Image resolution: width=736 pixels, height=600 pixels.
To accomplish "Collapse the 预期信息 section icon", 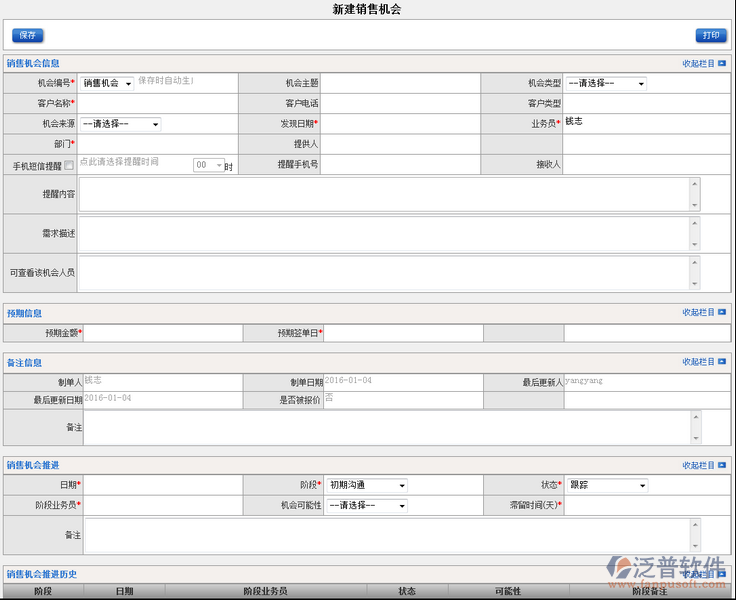I will [722, 313].
